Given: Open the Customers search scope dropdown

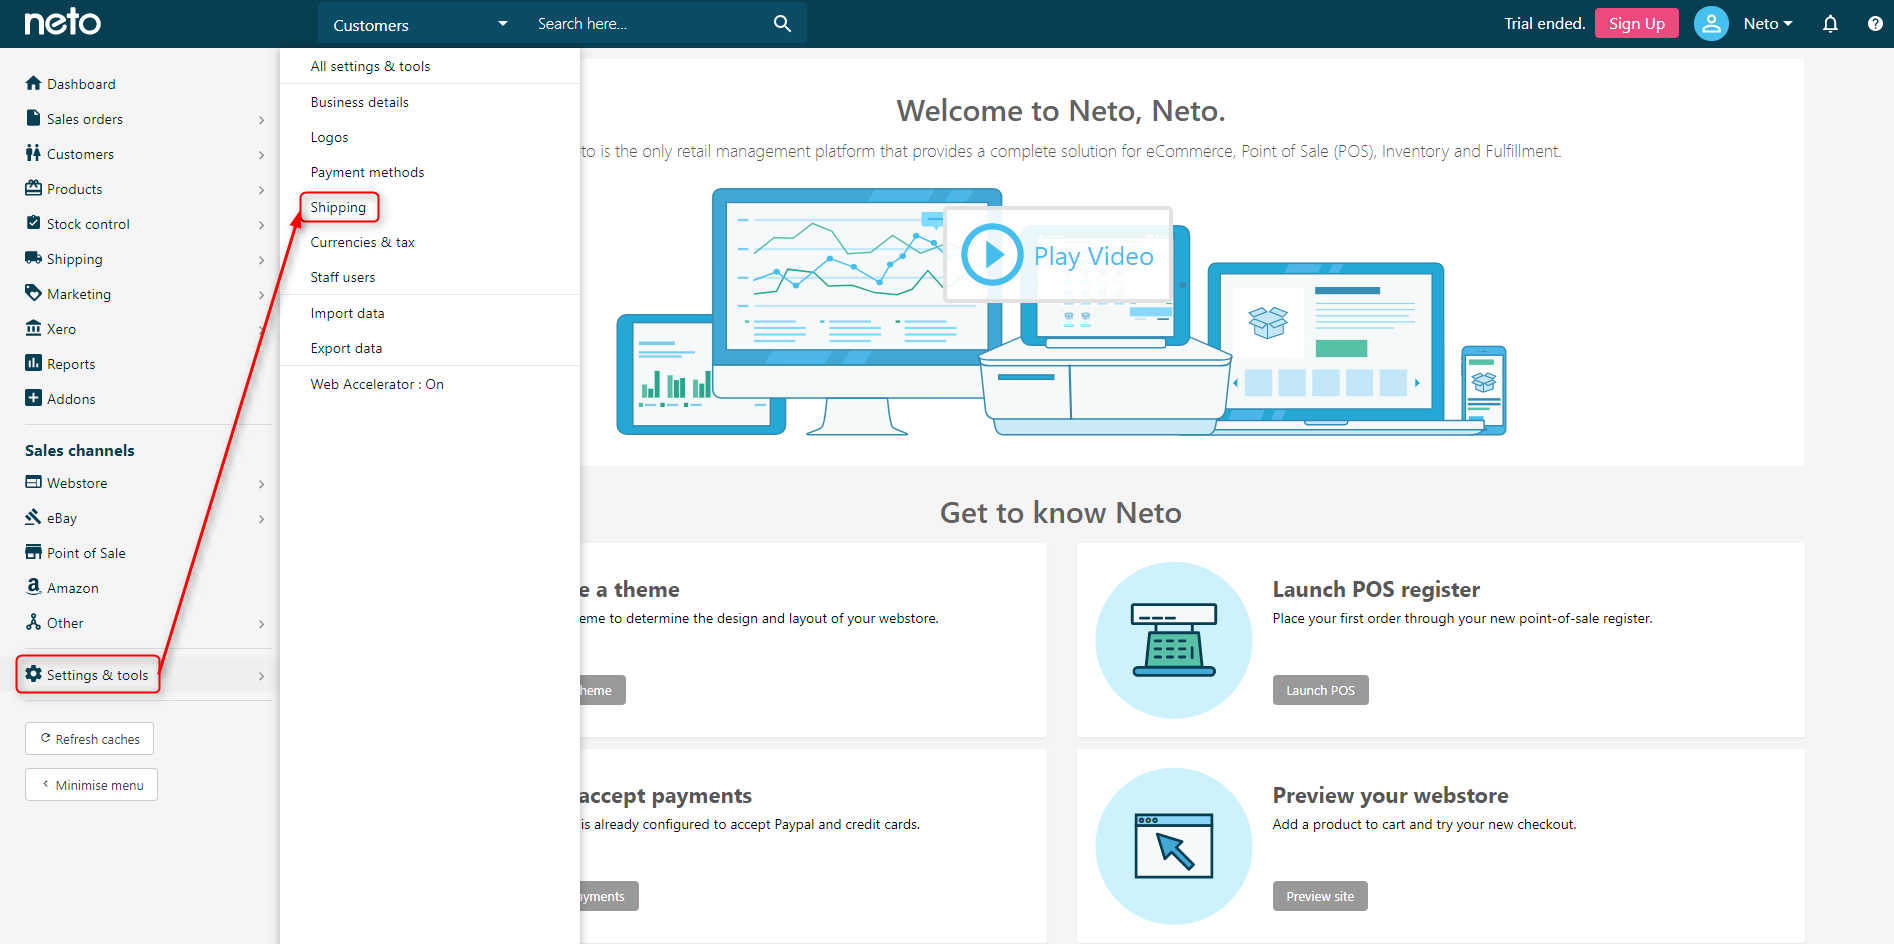Looking at the screenshot, I should 420,24.
